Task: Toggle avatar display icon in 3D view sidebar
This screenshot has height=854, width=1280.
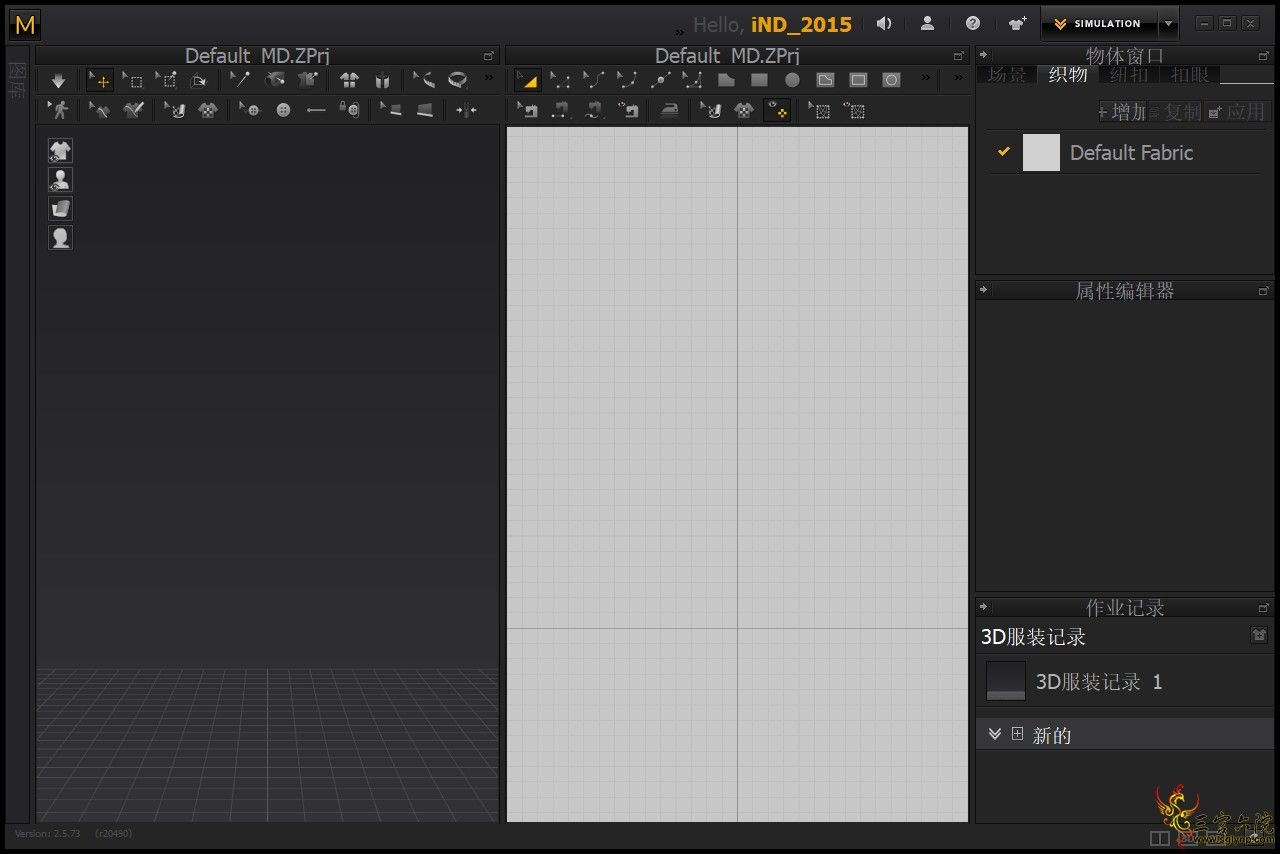Action: pos(61,180)
